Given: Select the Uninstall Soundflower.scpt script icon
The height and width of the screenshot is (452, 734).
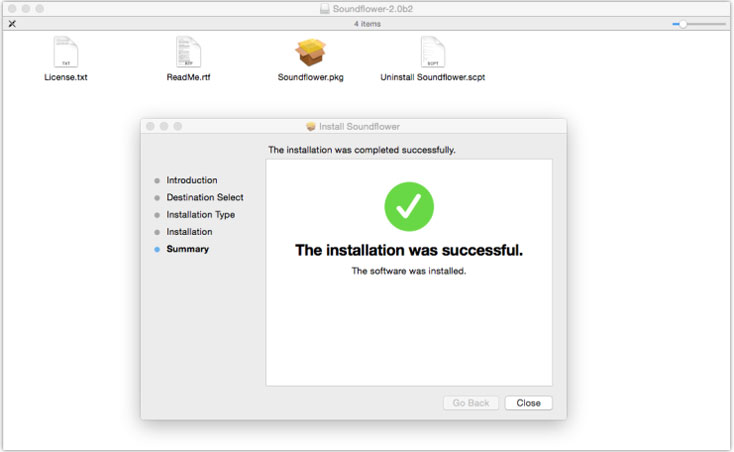Looking at the screenshot, I should click(433, 52).
